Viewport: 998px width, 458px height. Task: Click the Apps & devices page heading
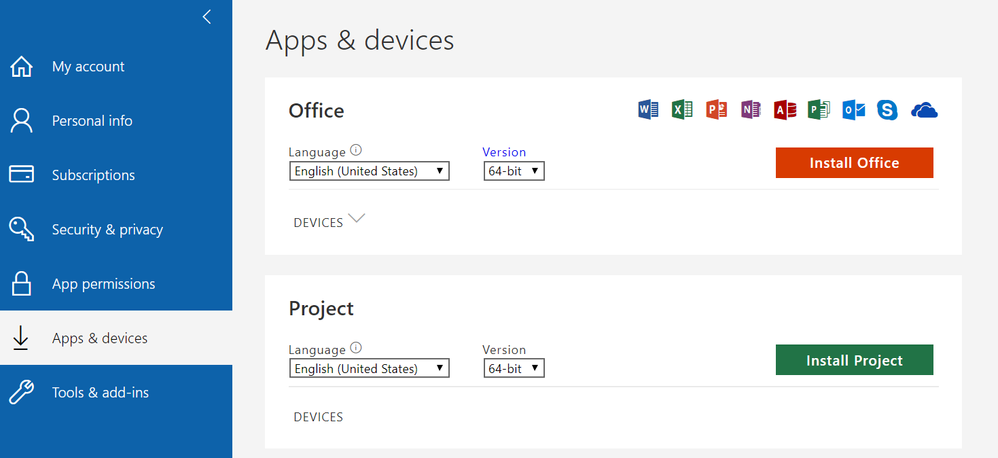click(x=360, y=39)
